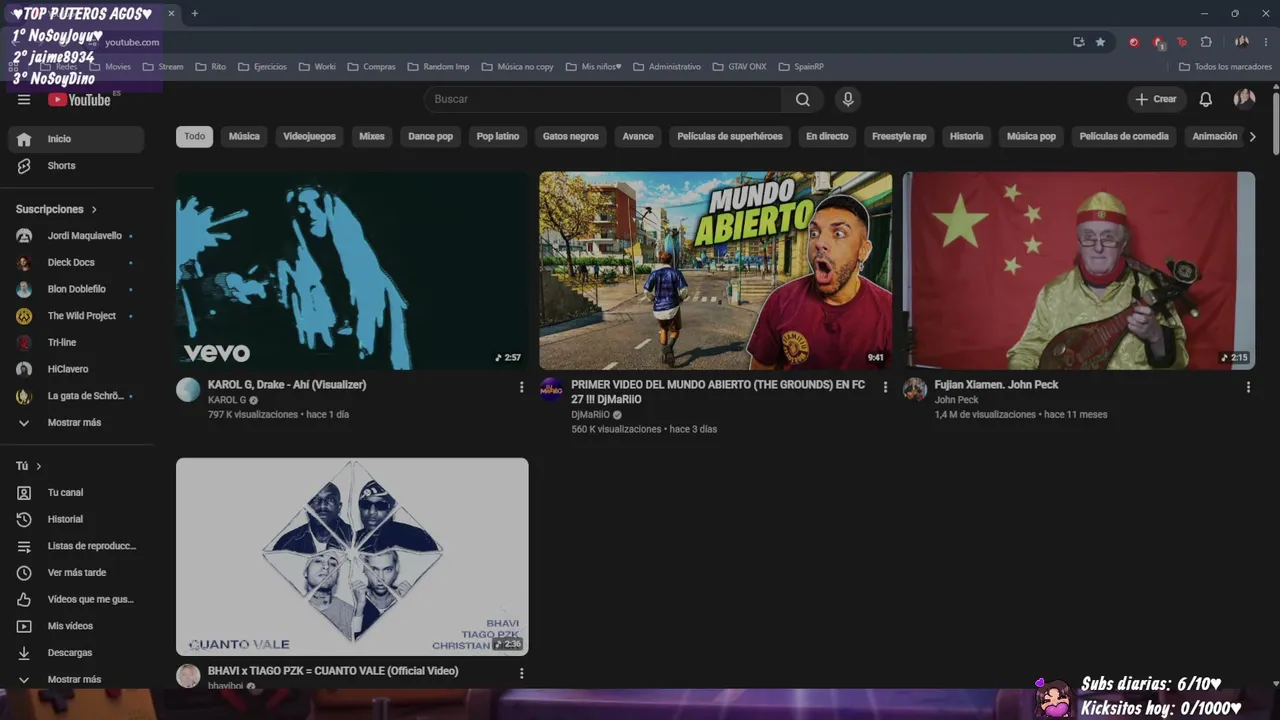Open Todos los marcadores folder
The width and height of the screenshot is (1280, 720).
[x=1225, y=67]
